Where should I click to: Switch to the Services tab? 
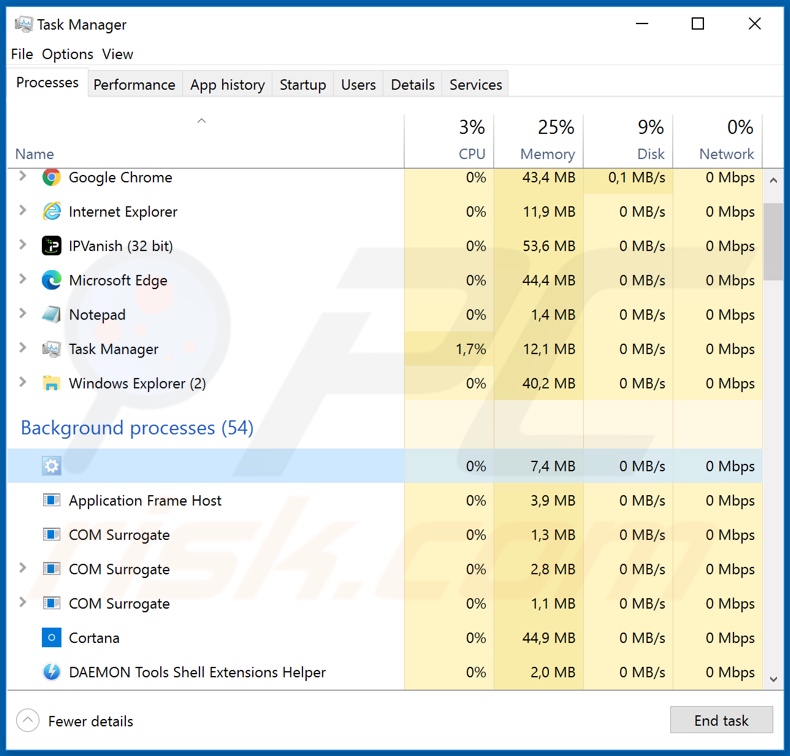[x=476, y=84]
